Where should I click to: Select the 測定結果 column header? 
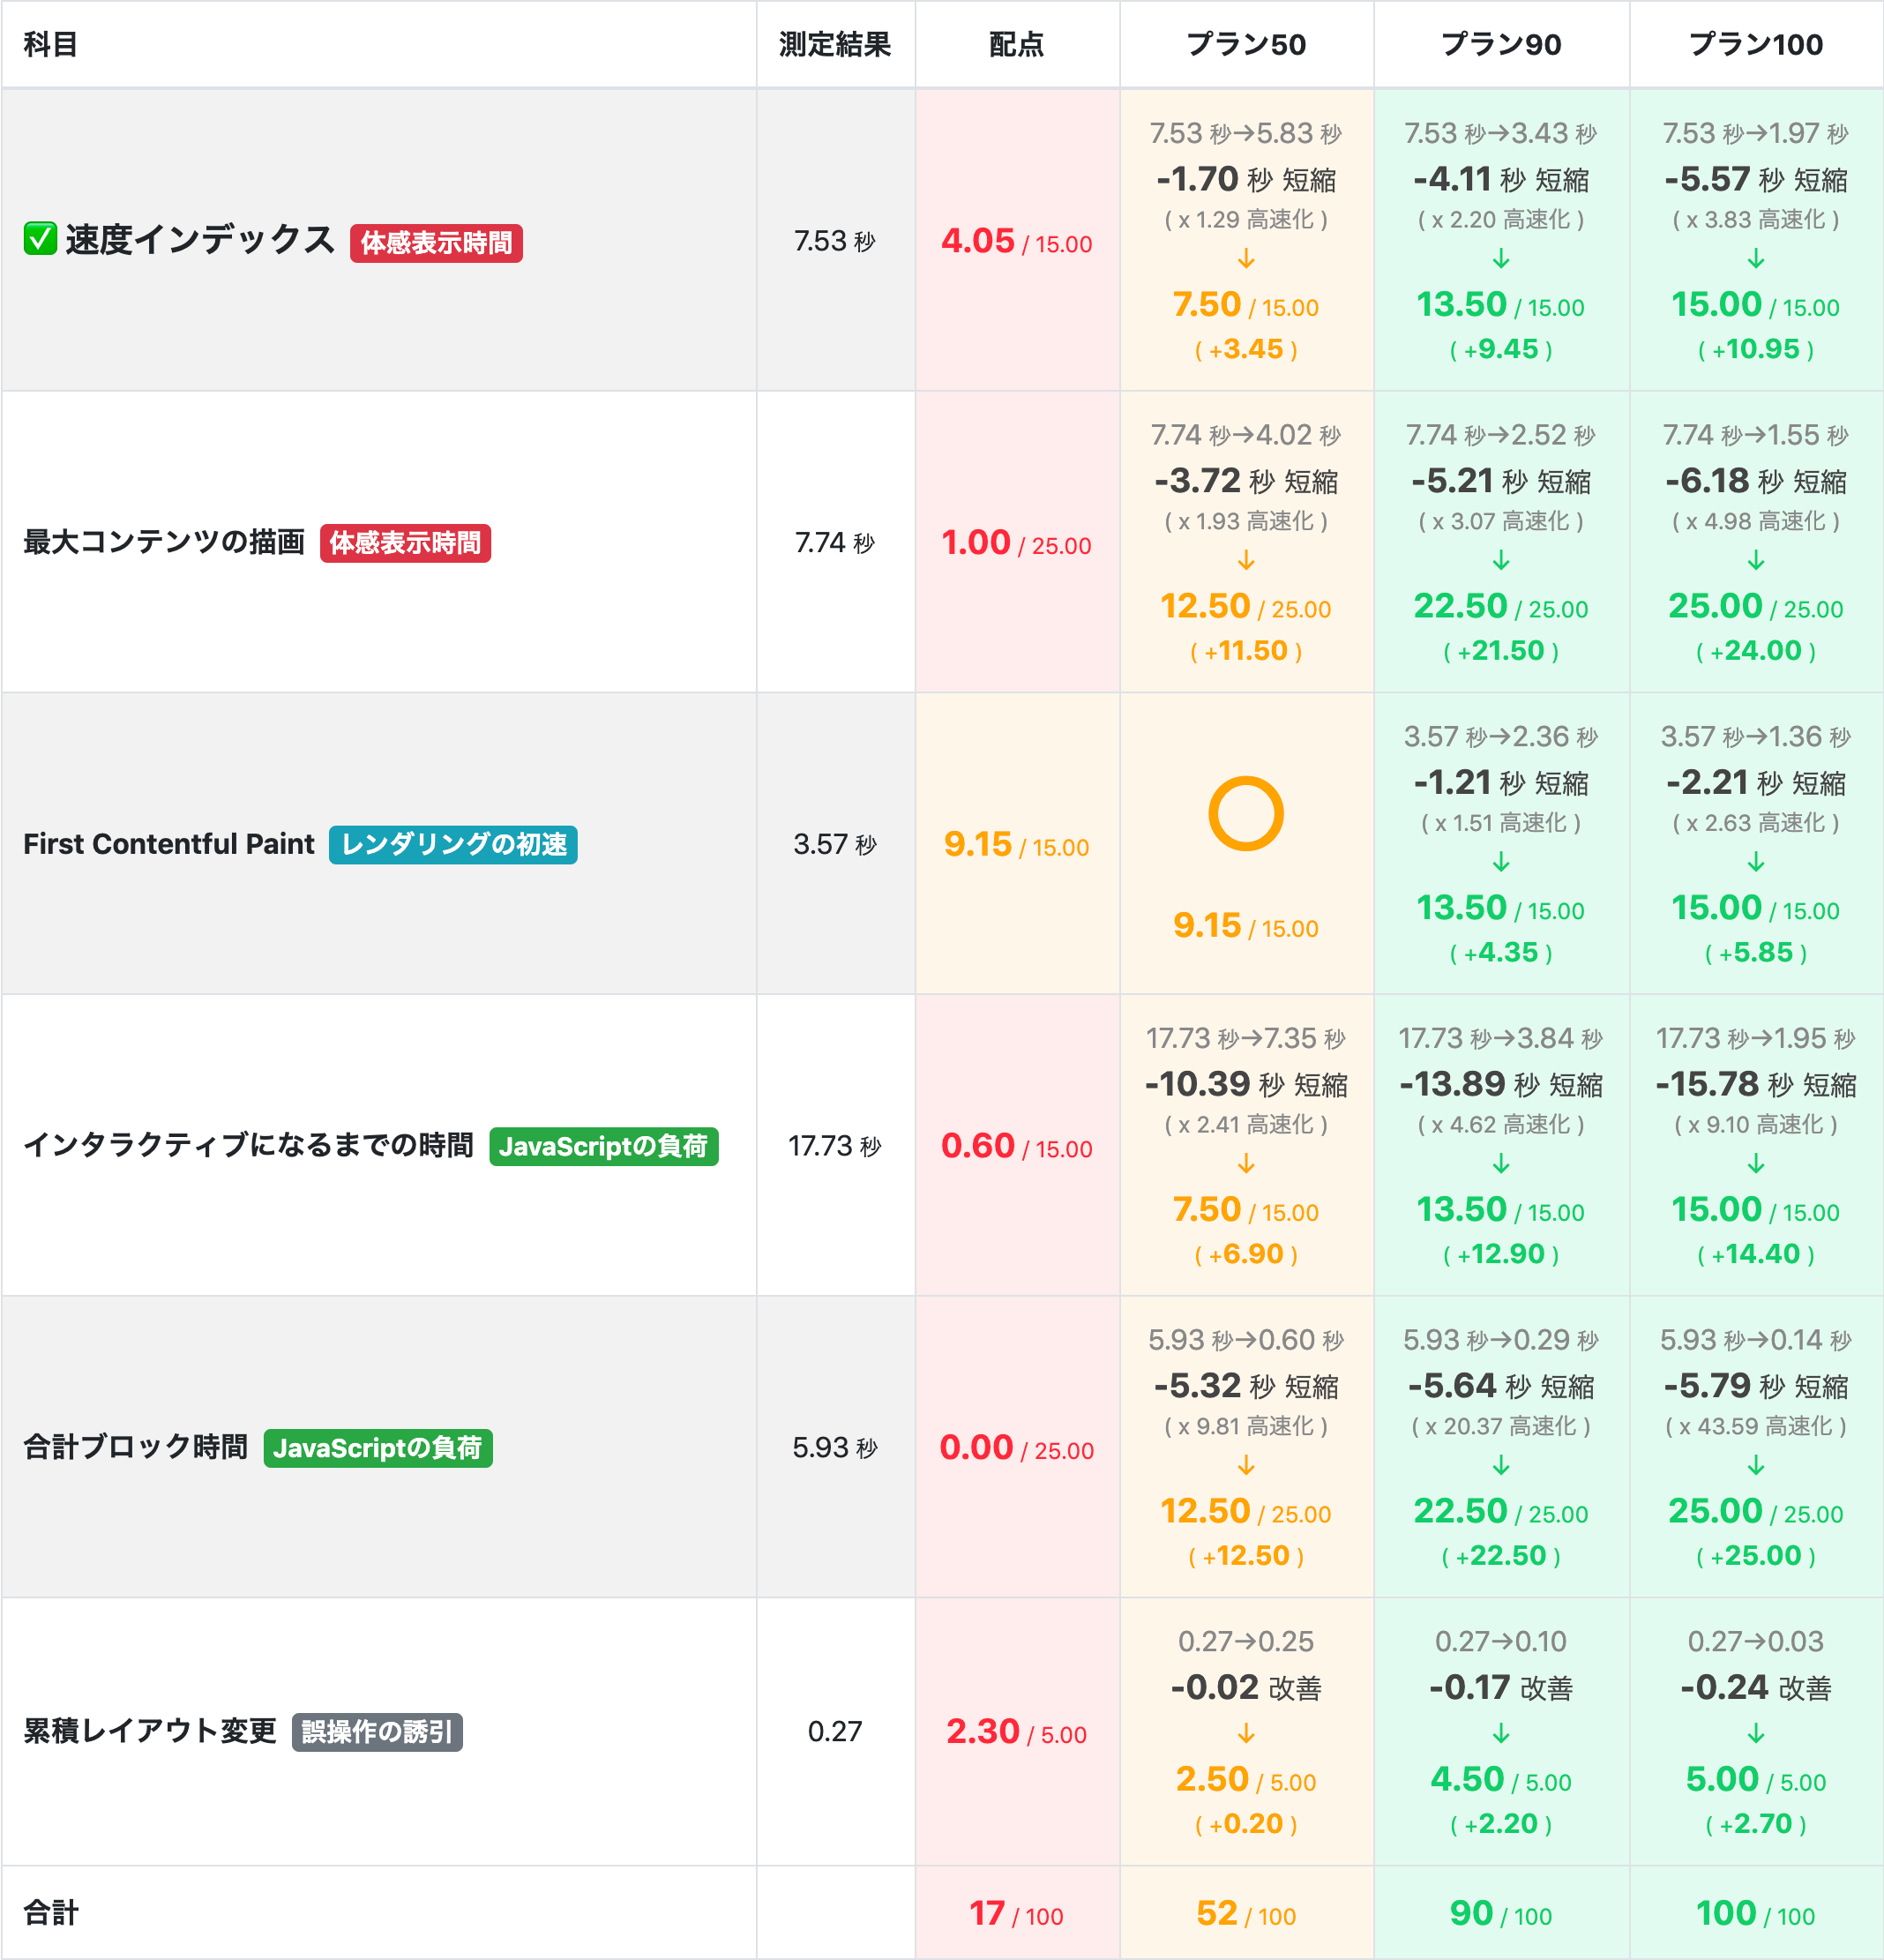click(836, 44)
